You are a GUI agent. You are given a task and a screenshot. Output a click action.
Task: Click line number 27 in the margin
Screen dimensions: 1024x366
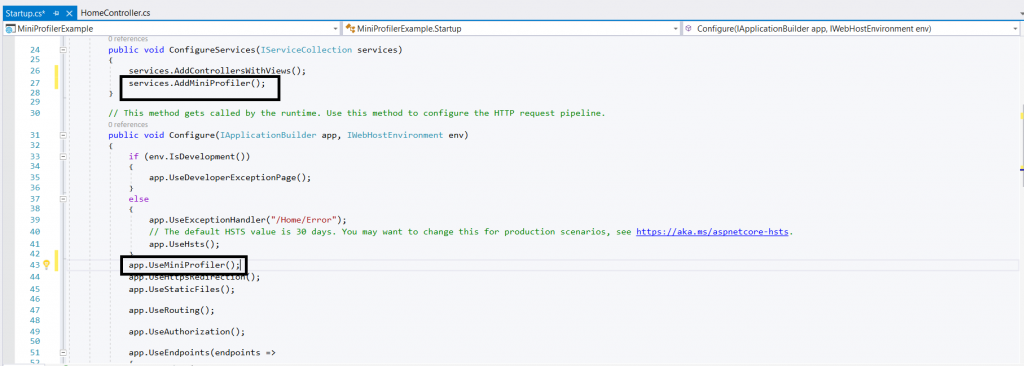(x=35, y=83)
